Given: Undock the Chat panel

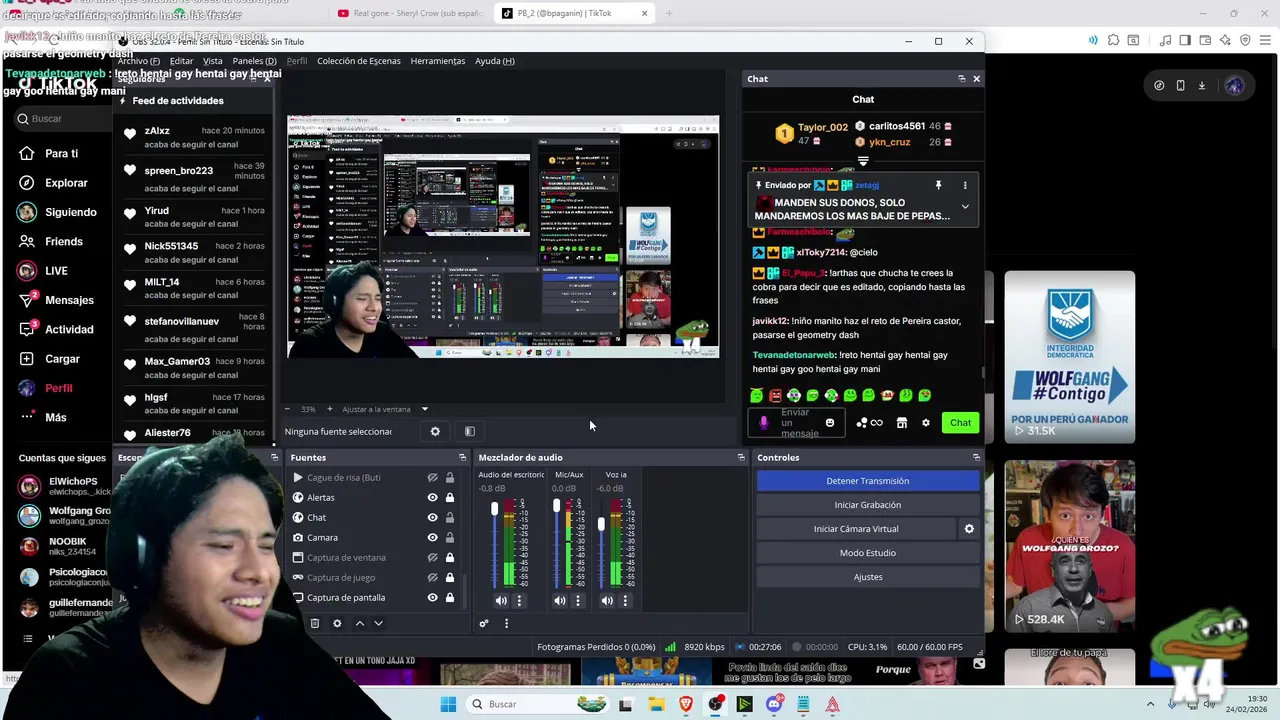Looking at the screenshot, I should click(x=962, y=79).
